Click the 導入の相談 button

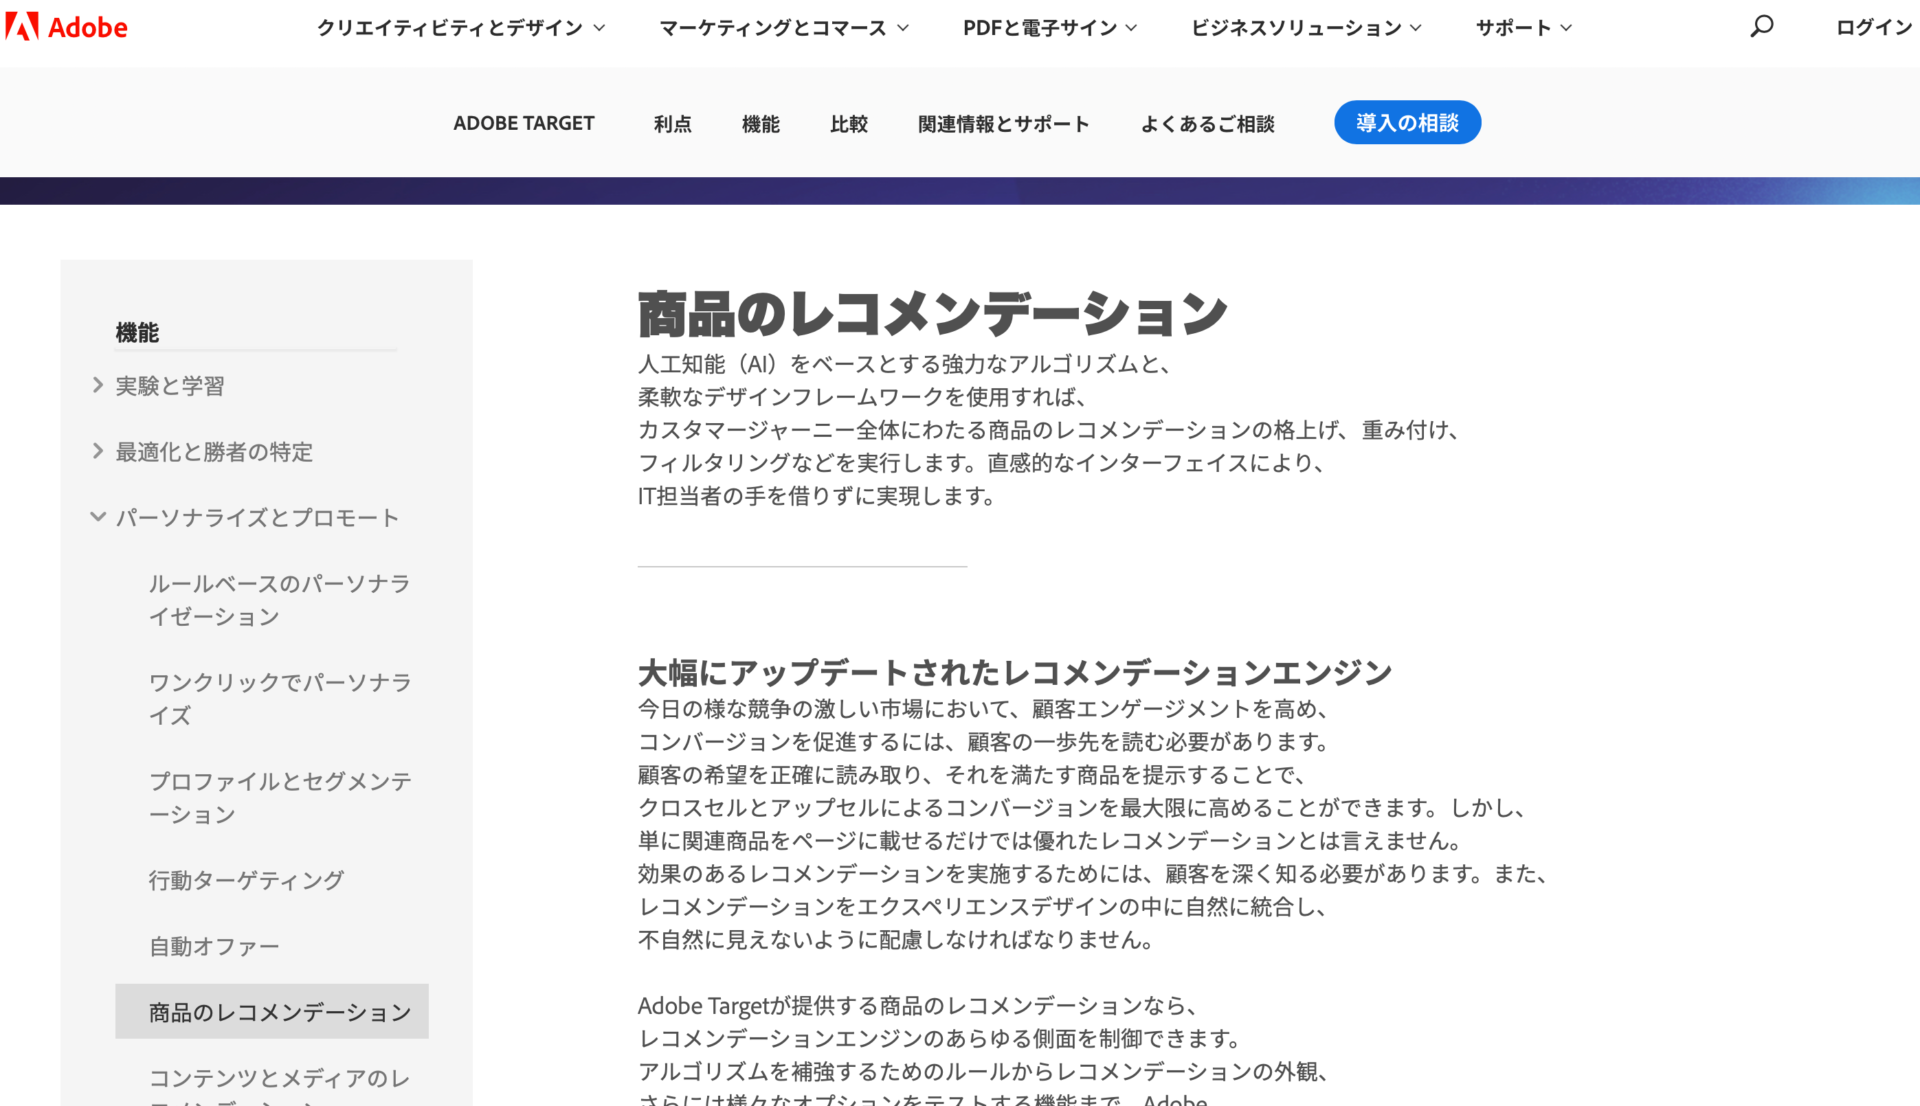tap(1407, 123)
